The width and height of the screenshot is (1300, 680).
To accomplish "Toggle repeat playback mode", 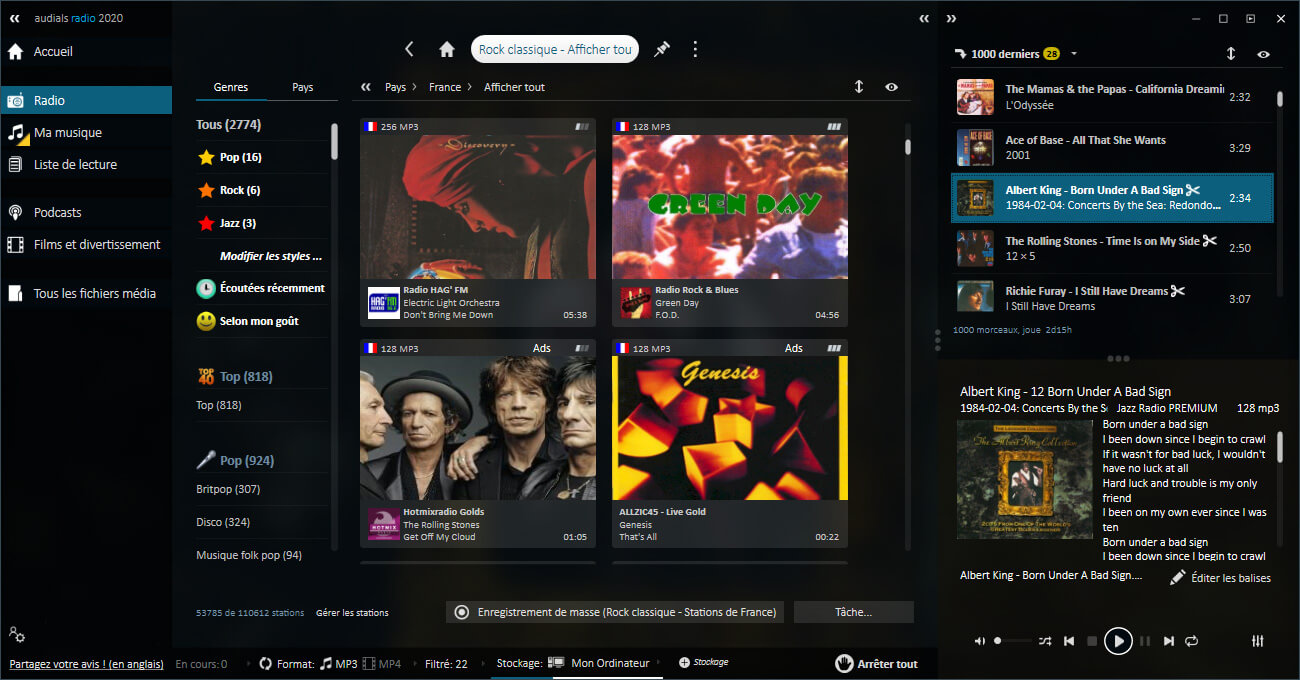I will [x=1191, y=641].
